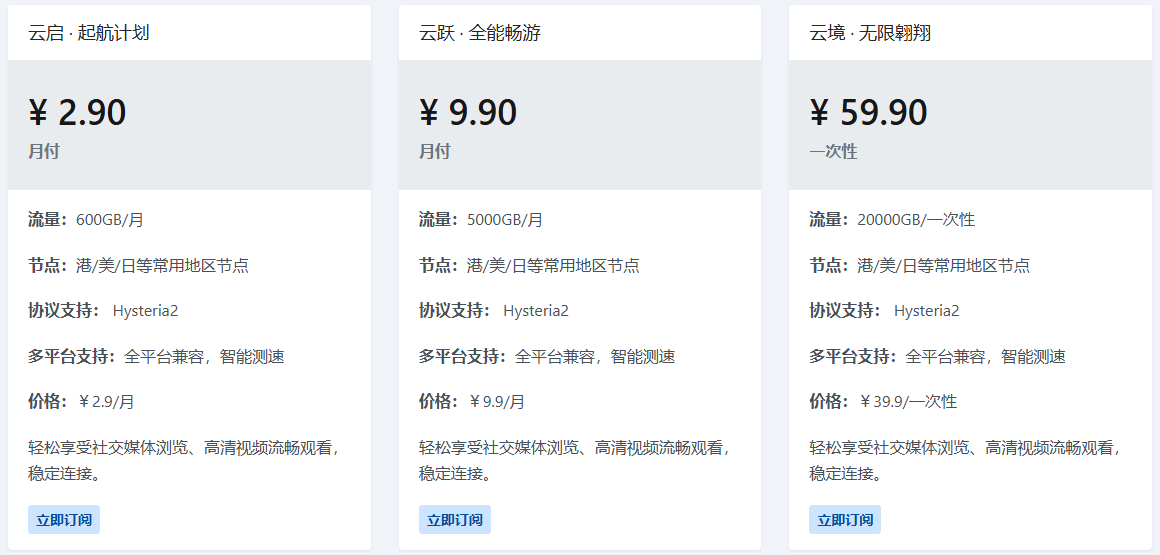Screen dimensions: 1160x555
Task: Subscribe to the 云启 · 起航计划 plan
Action: coord(64,519)
